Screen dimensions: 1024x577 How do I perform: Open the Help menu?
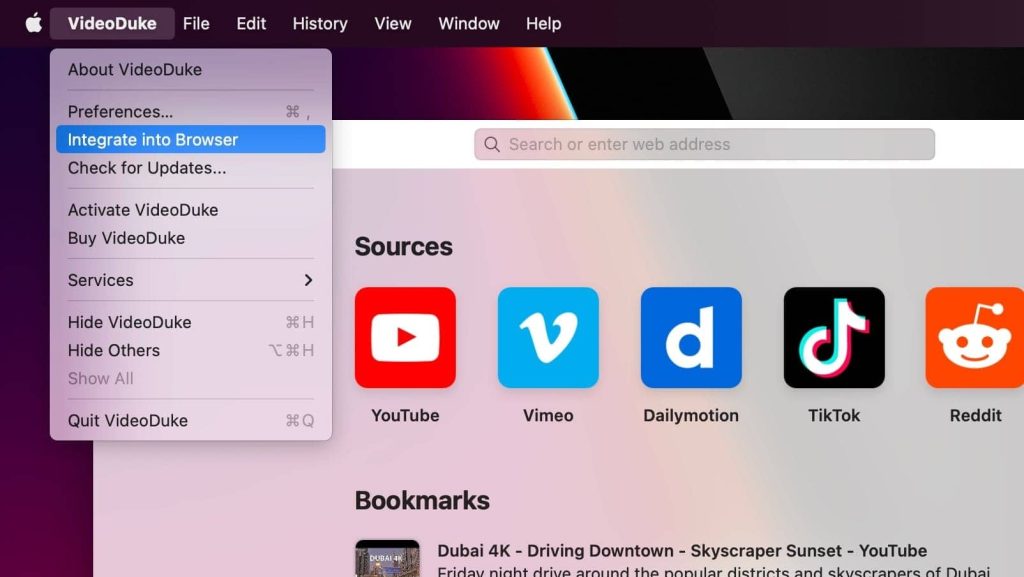click(x=543, y=23)
